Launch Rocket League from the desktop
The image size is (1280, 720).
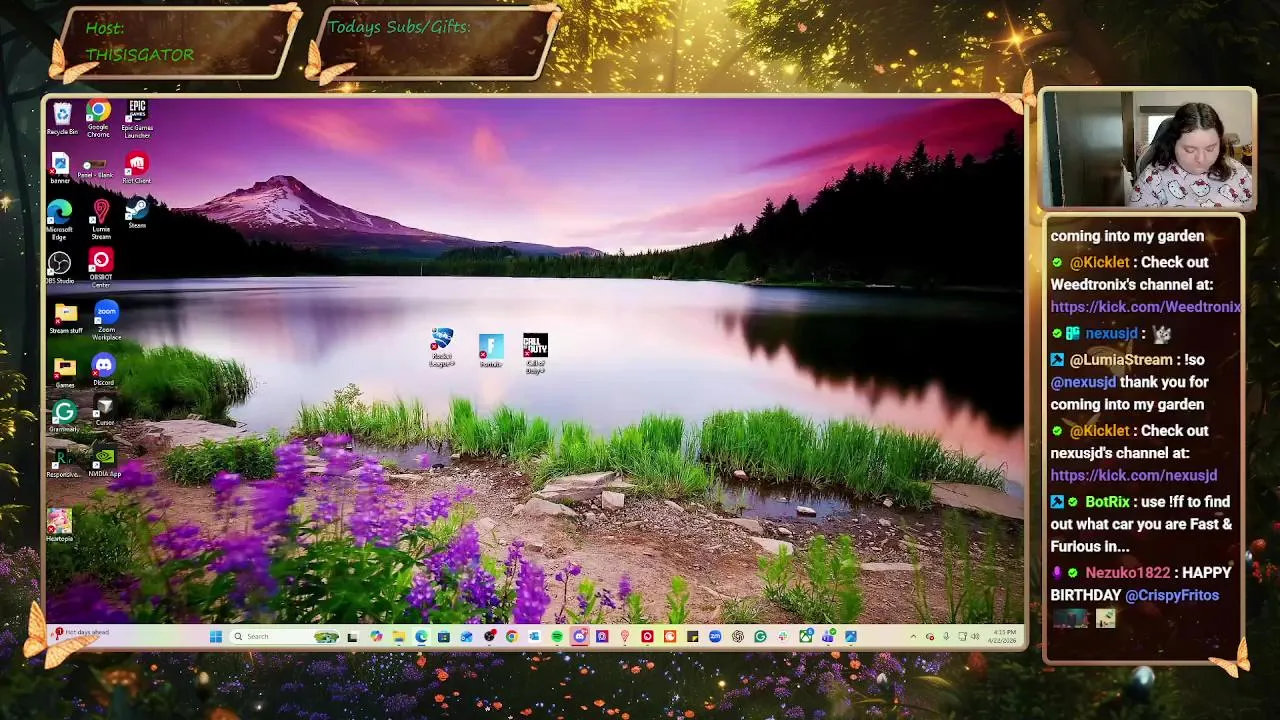[x=442, y=347]
